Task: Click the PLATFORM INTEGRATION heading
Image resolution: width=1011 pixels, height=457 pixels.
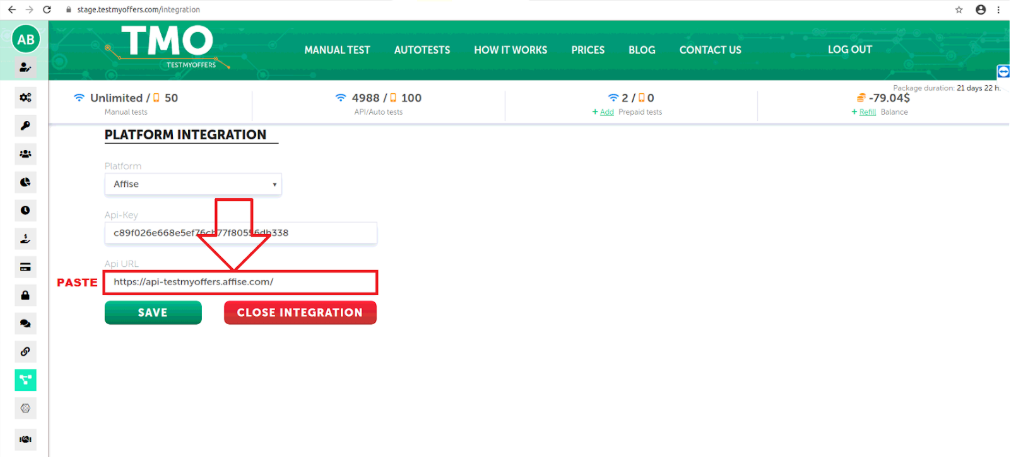Action: [186, 135]
